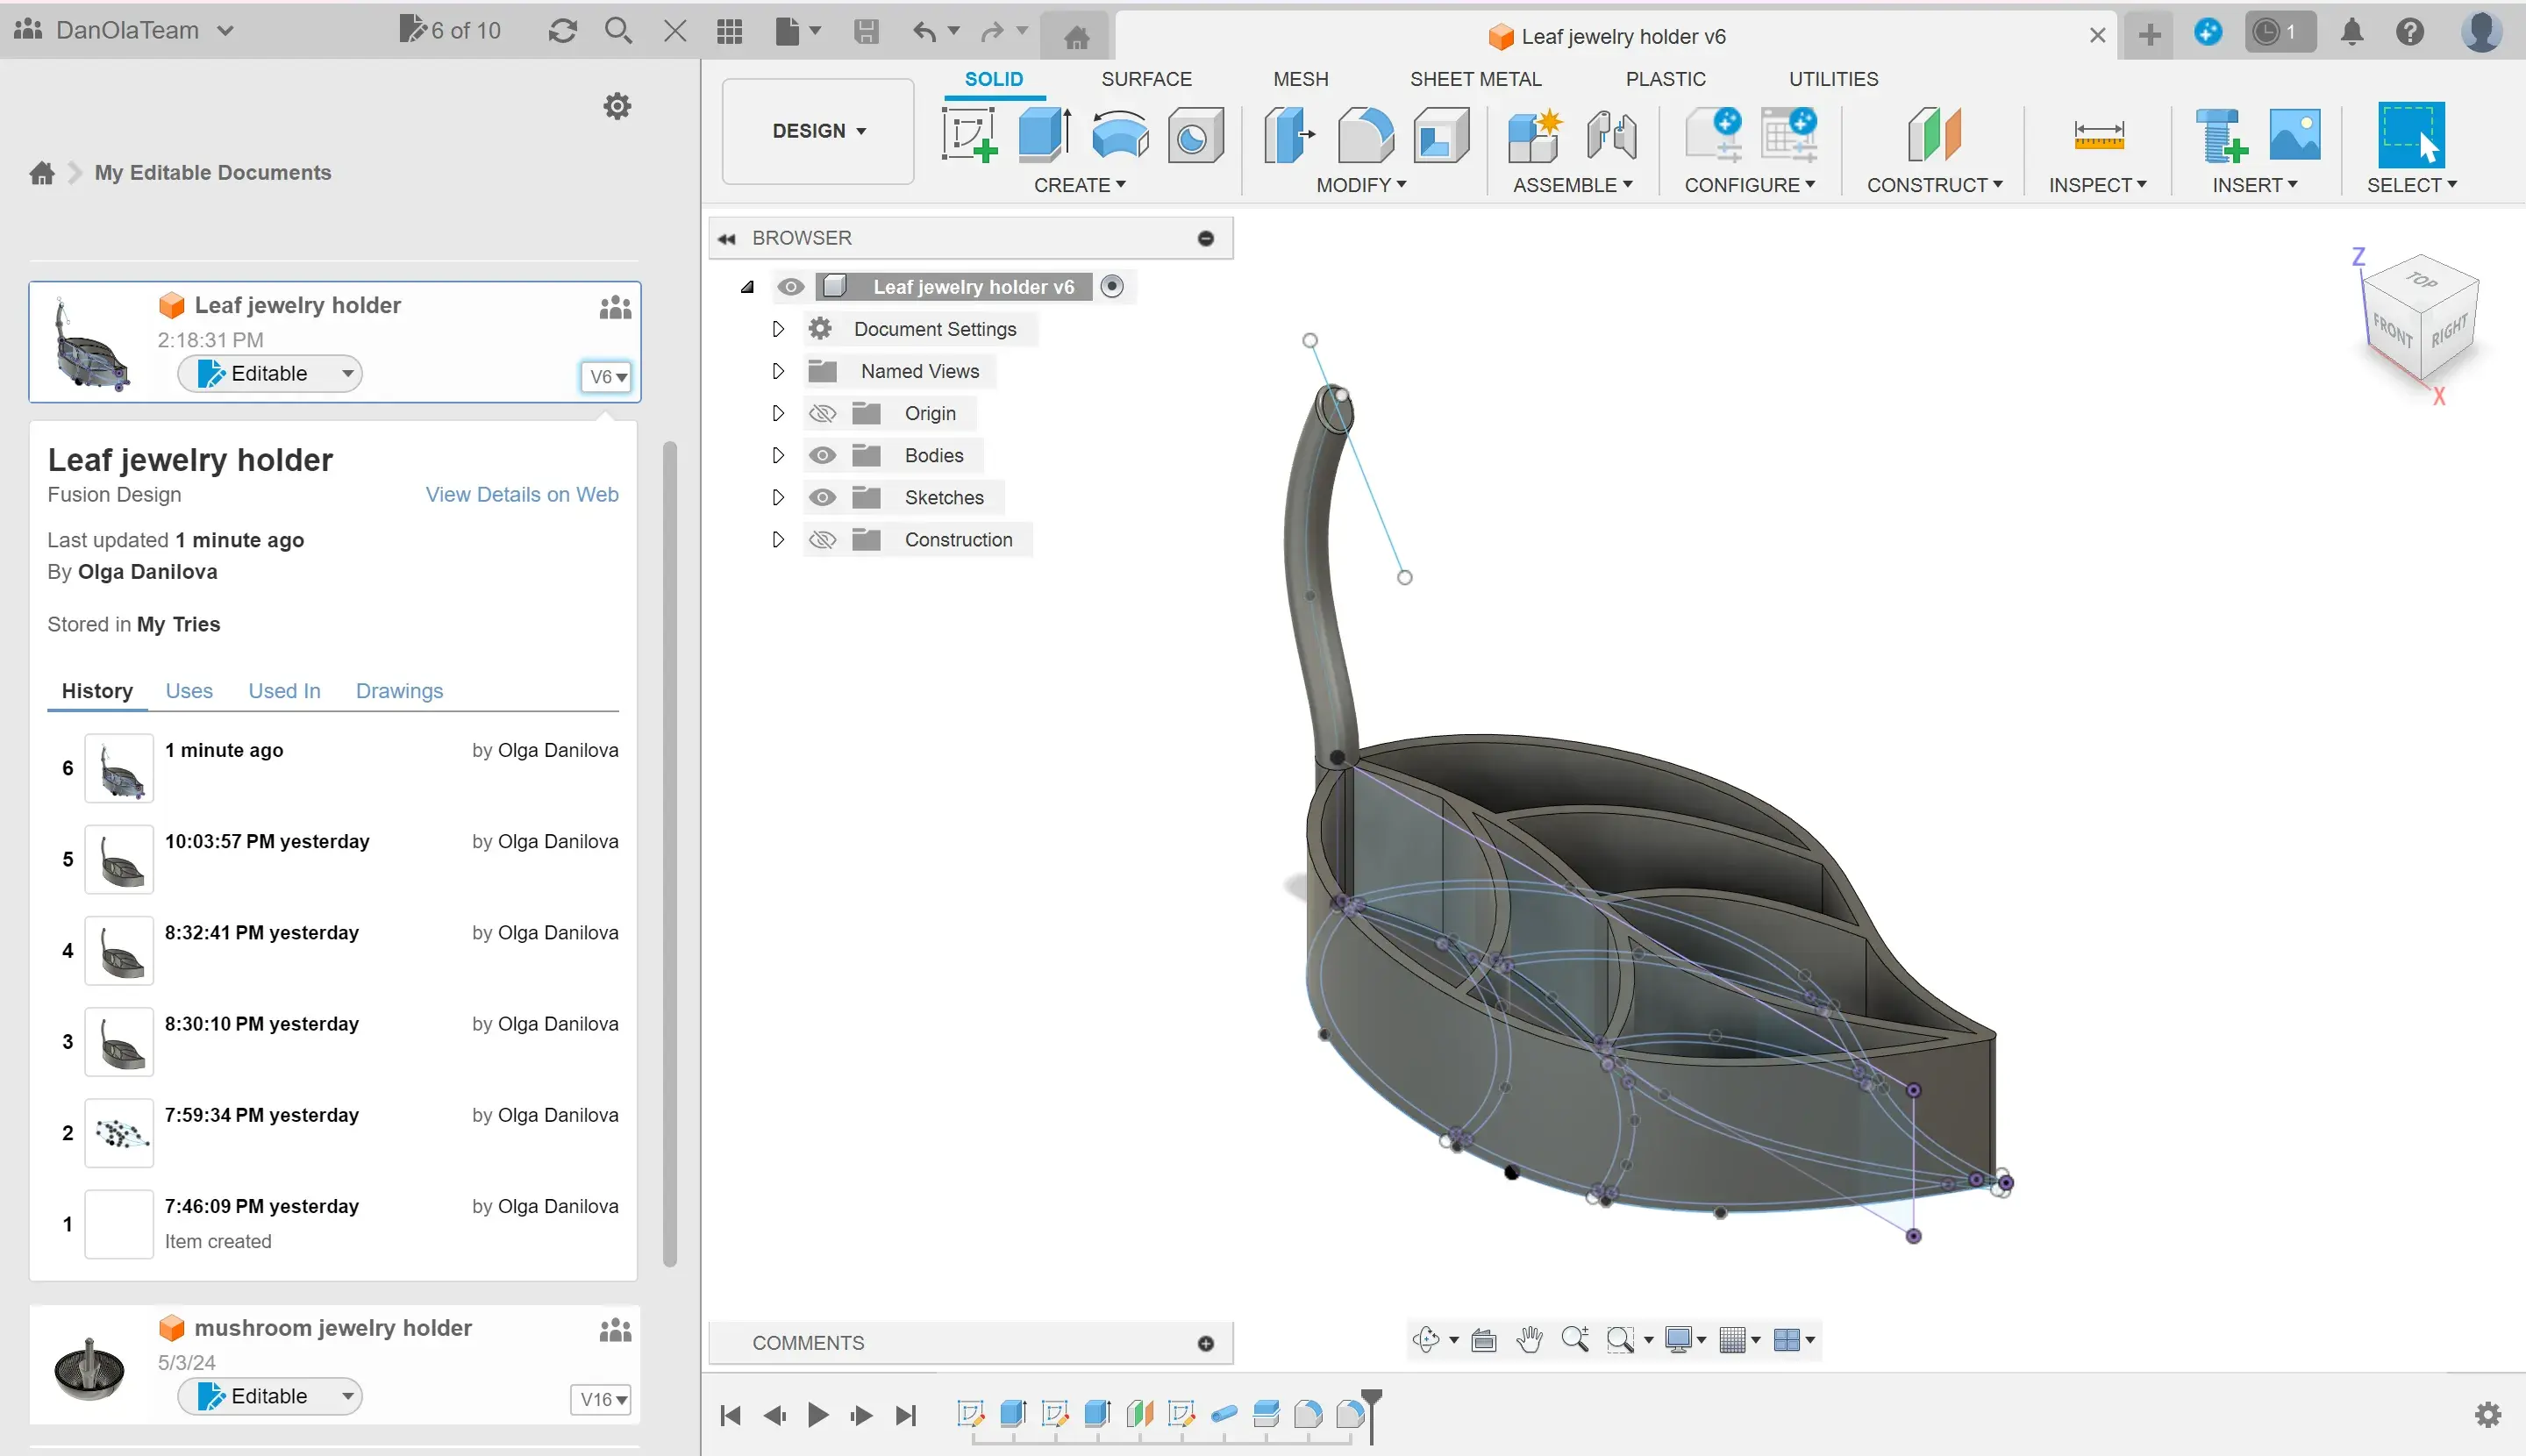Switch to the SHEET METAL tab
Image resolution: width=2526 pixels, height=1456 pixels.
(1475, 79)
